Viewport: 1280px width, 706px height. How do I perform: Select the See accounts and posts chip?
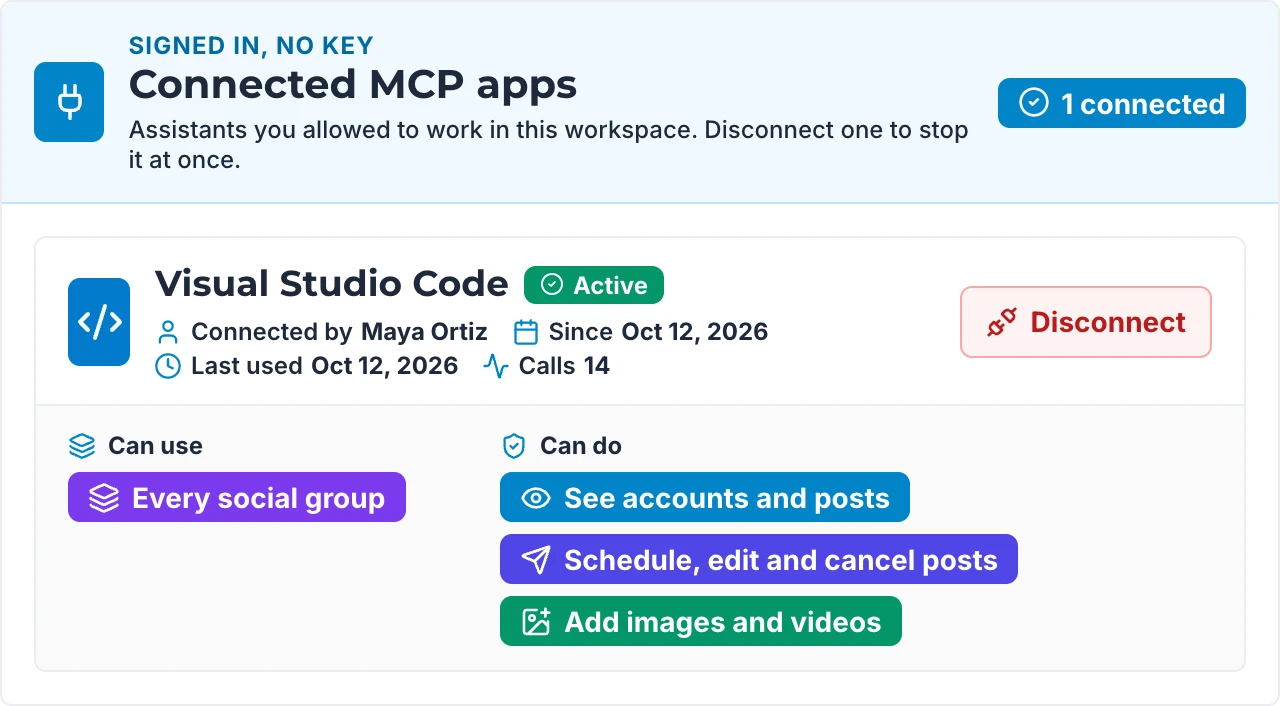[705, 497]
